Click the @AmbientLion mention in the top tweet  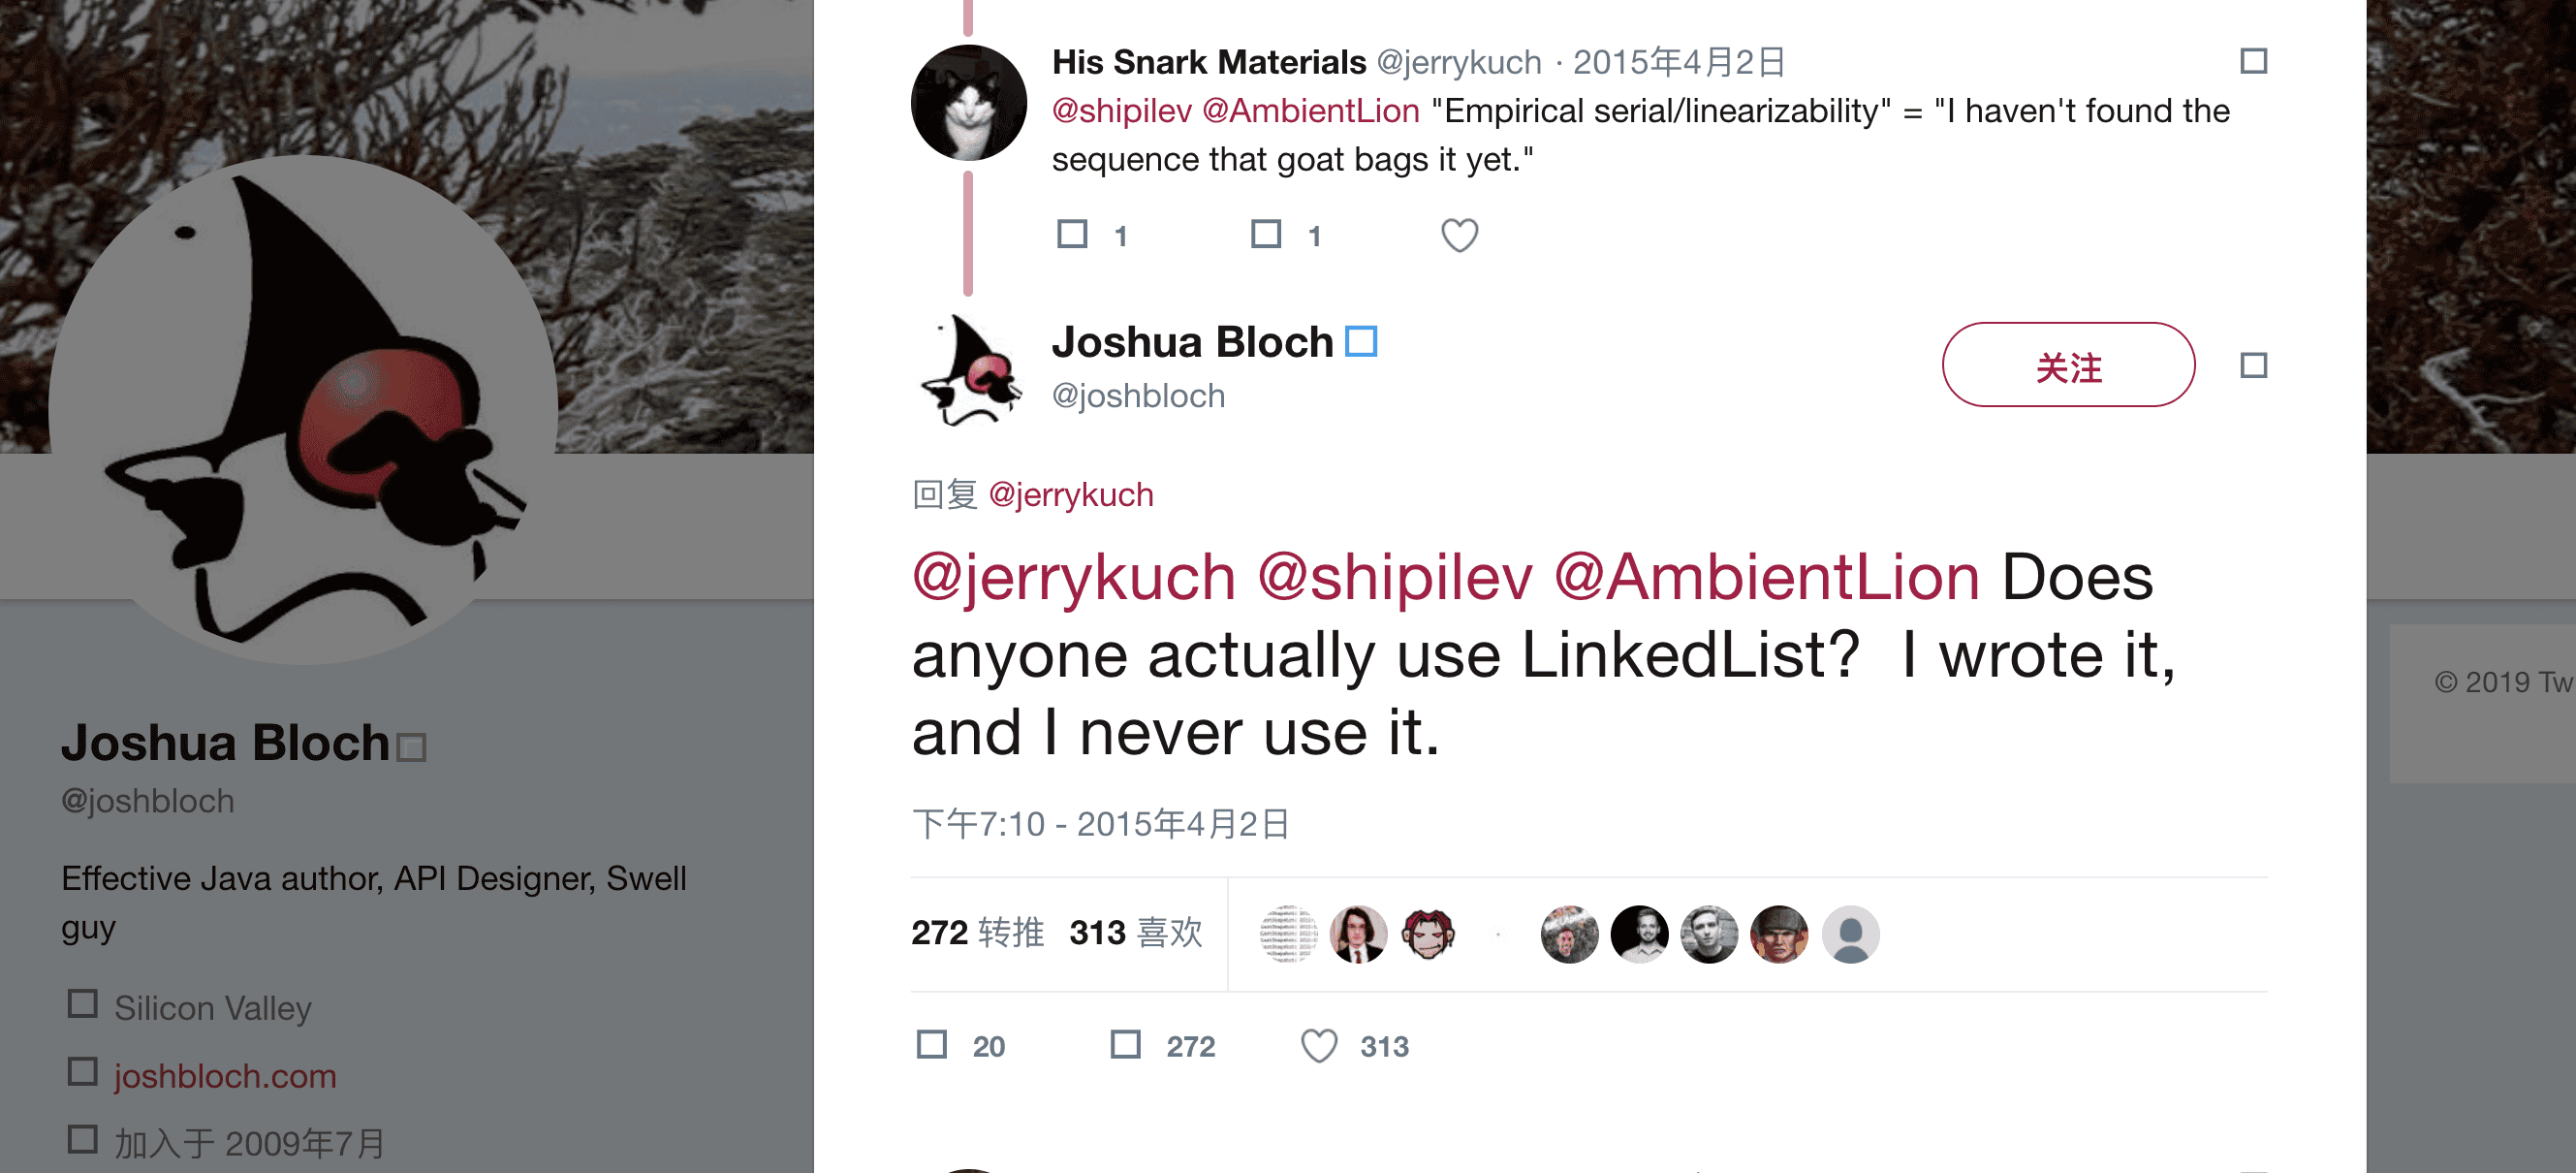pos(1310,111)
